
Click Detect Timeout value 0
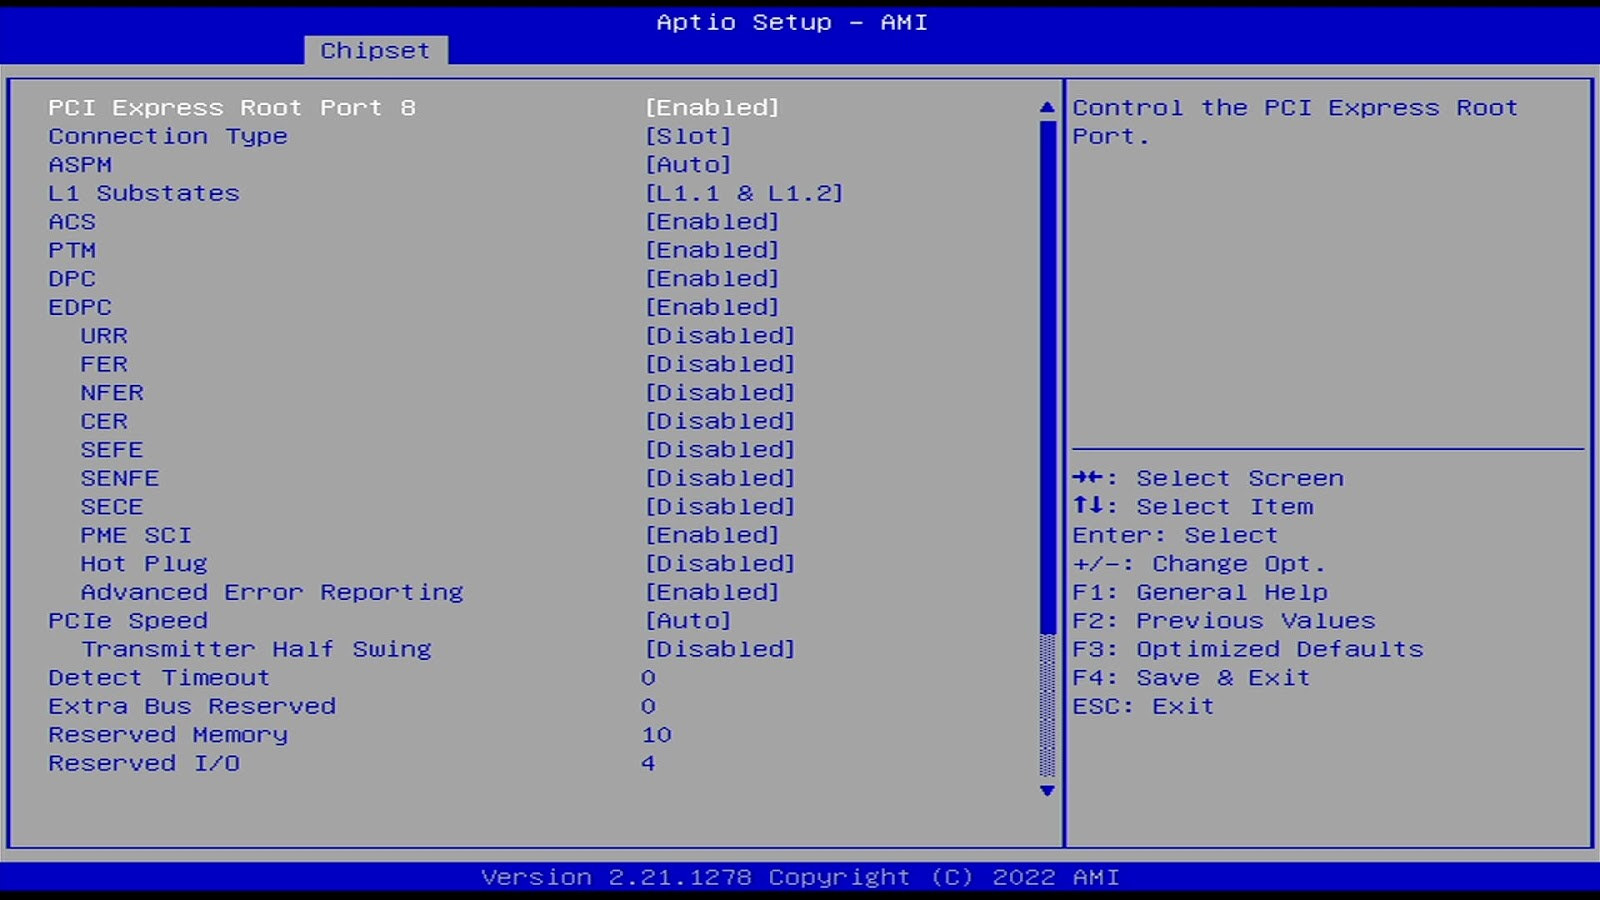tap(648, 677)
